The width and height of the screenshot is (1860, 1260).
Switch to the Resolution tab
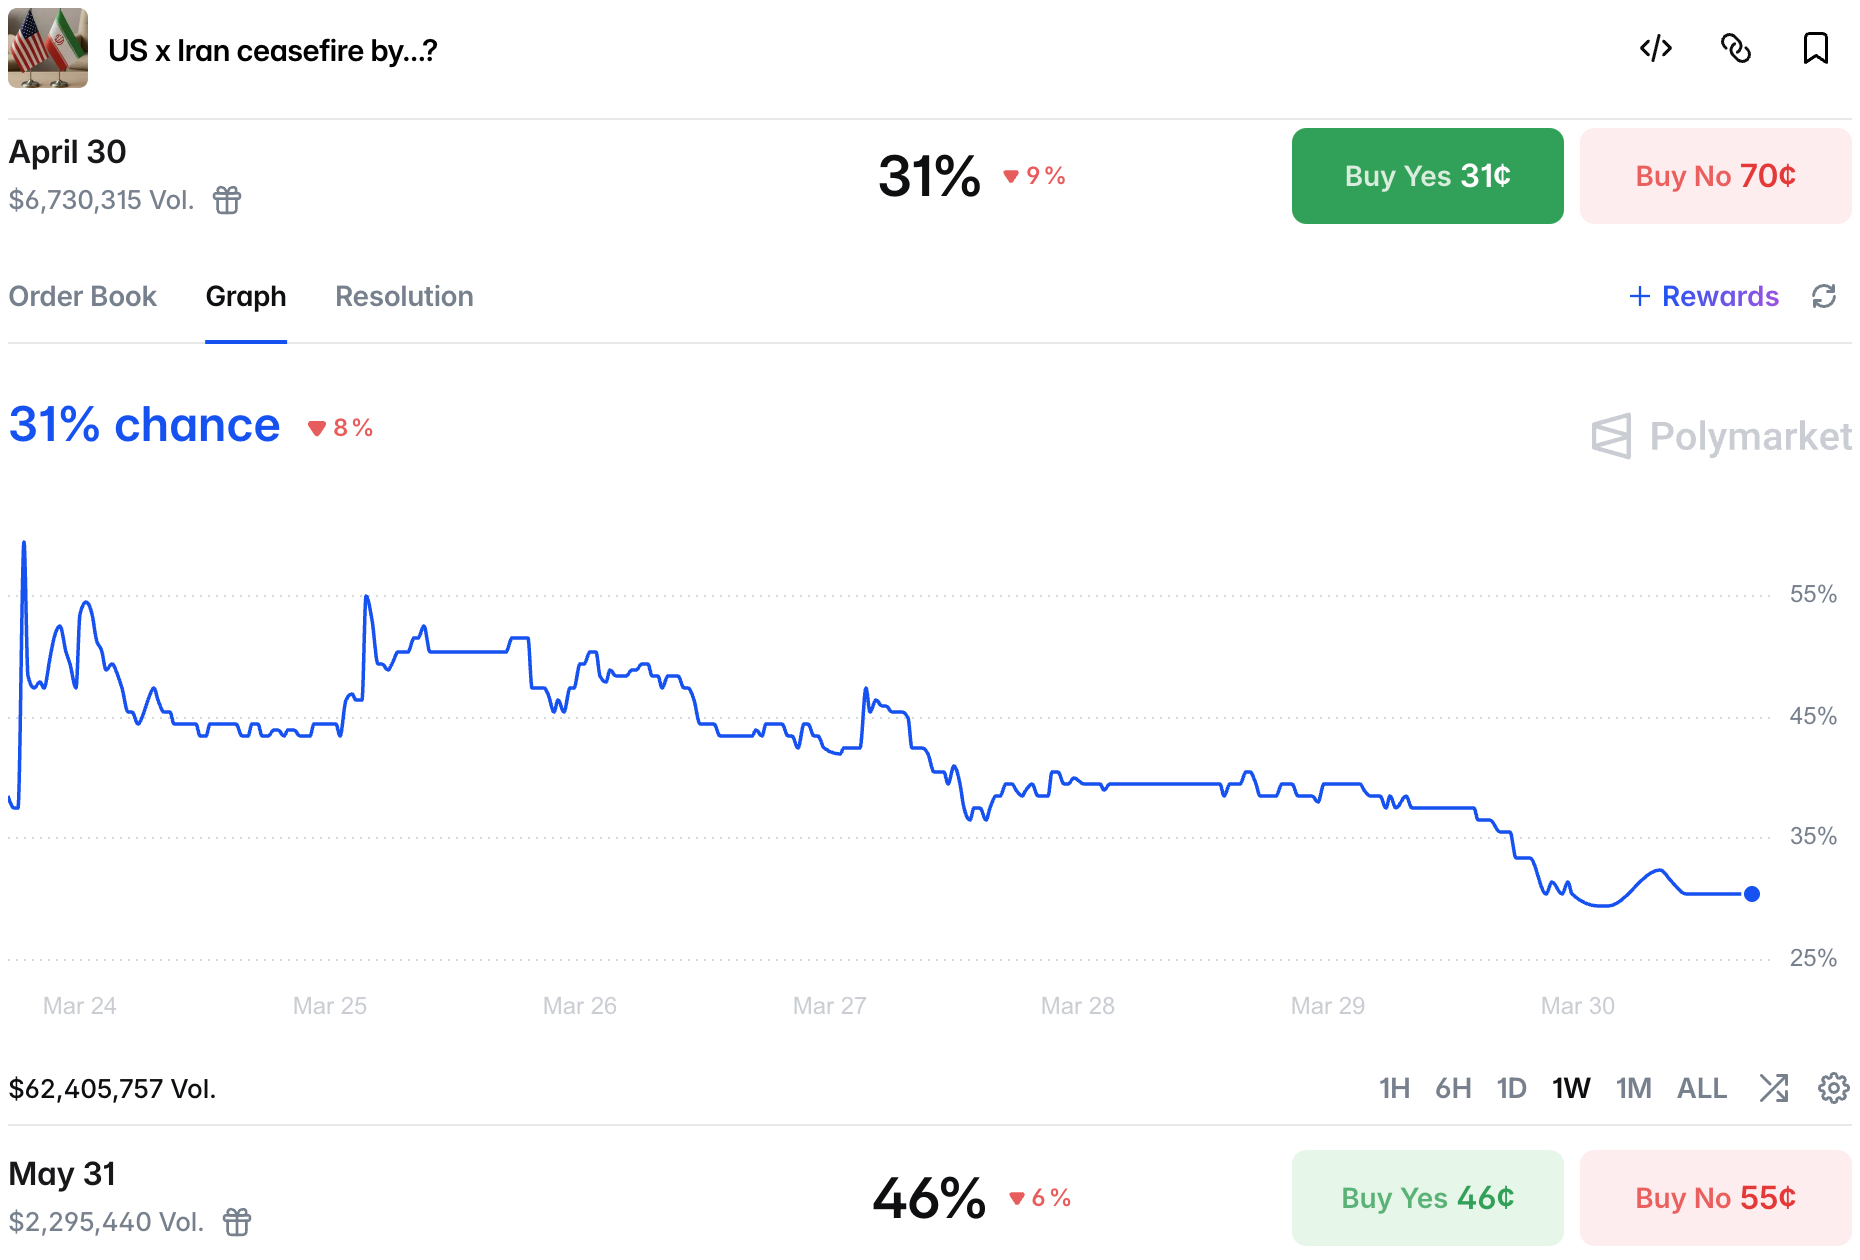[404, 296]
